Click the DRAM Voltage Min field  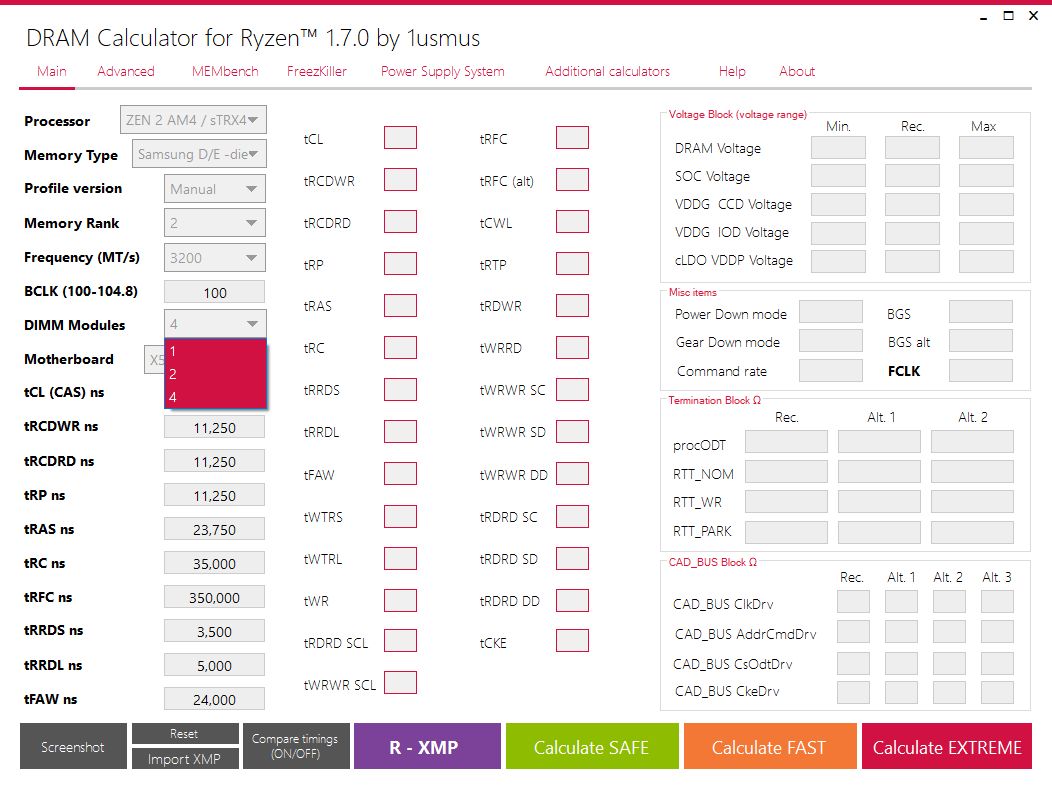pyautogui.click(x=838, y=148)
